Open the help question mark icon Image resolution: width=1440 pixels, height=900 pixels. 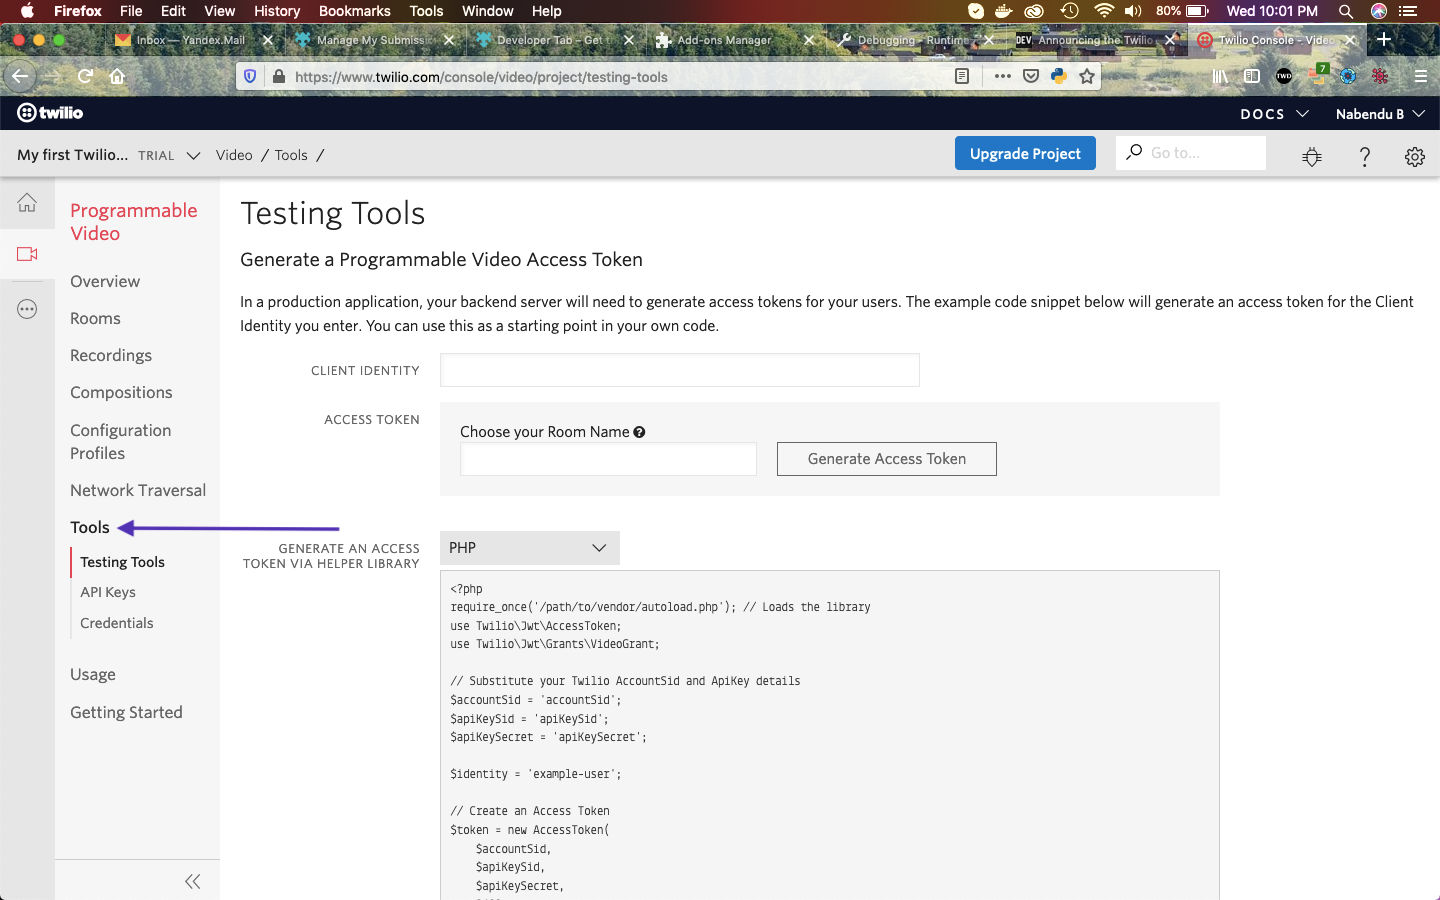click(x=1364, y=156)
